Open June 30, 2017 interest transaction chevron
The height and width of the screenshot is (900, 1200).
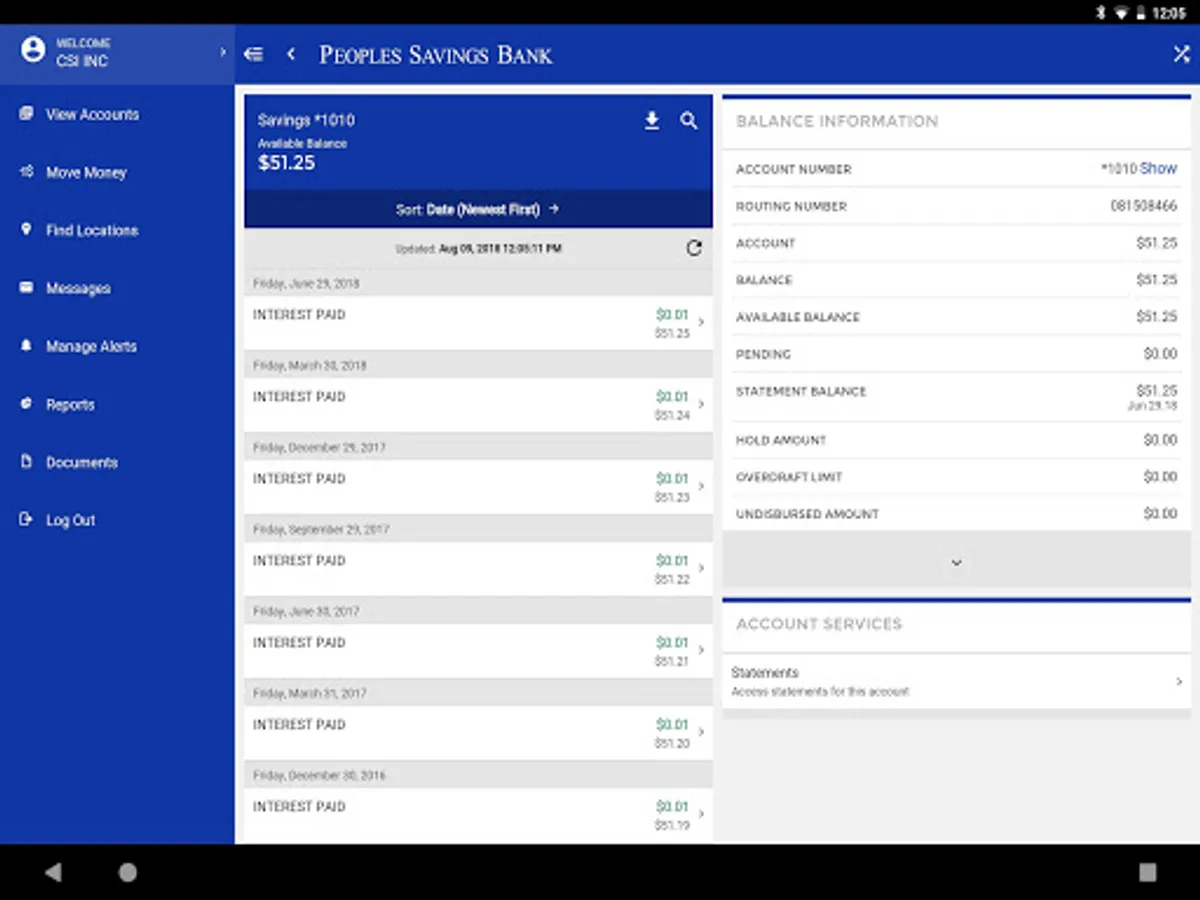click(x=701, y=650)
